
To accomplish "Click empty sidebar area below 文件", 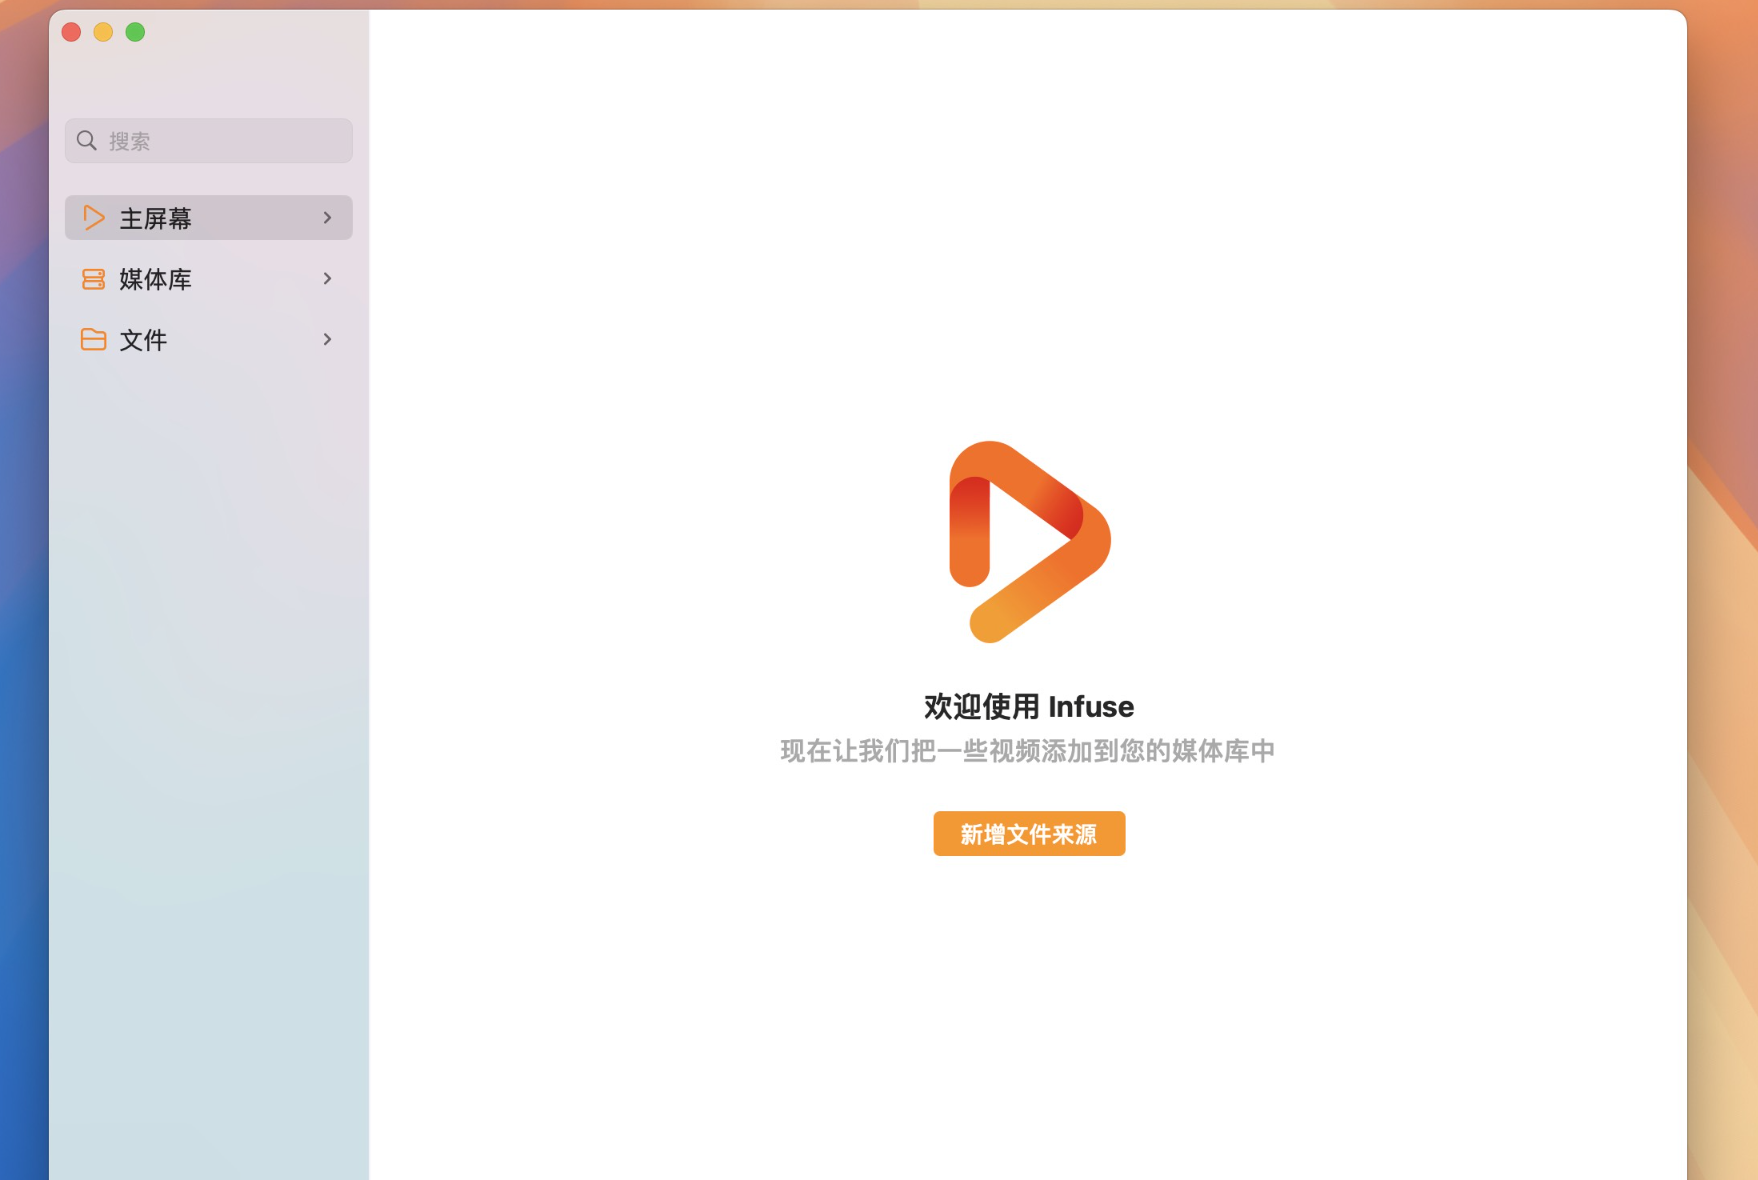I will click(208, 700).
